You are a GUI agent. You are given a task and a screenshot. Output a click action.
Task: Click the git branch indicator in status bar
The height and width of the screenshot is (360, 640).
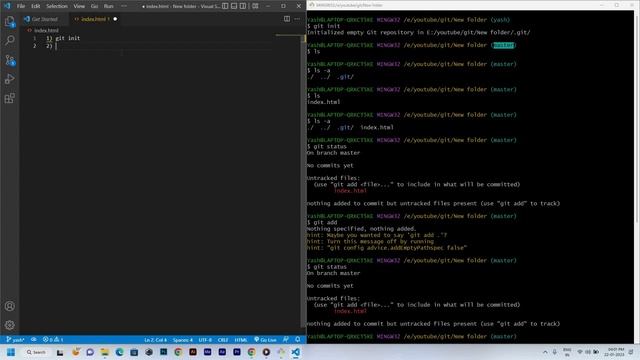click(15, 340)
